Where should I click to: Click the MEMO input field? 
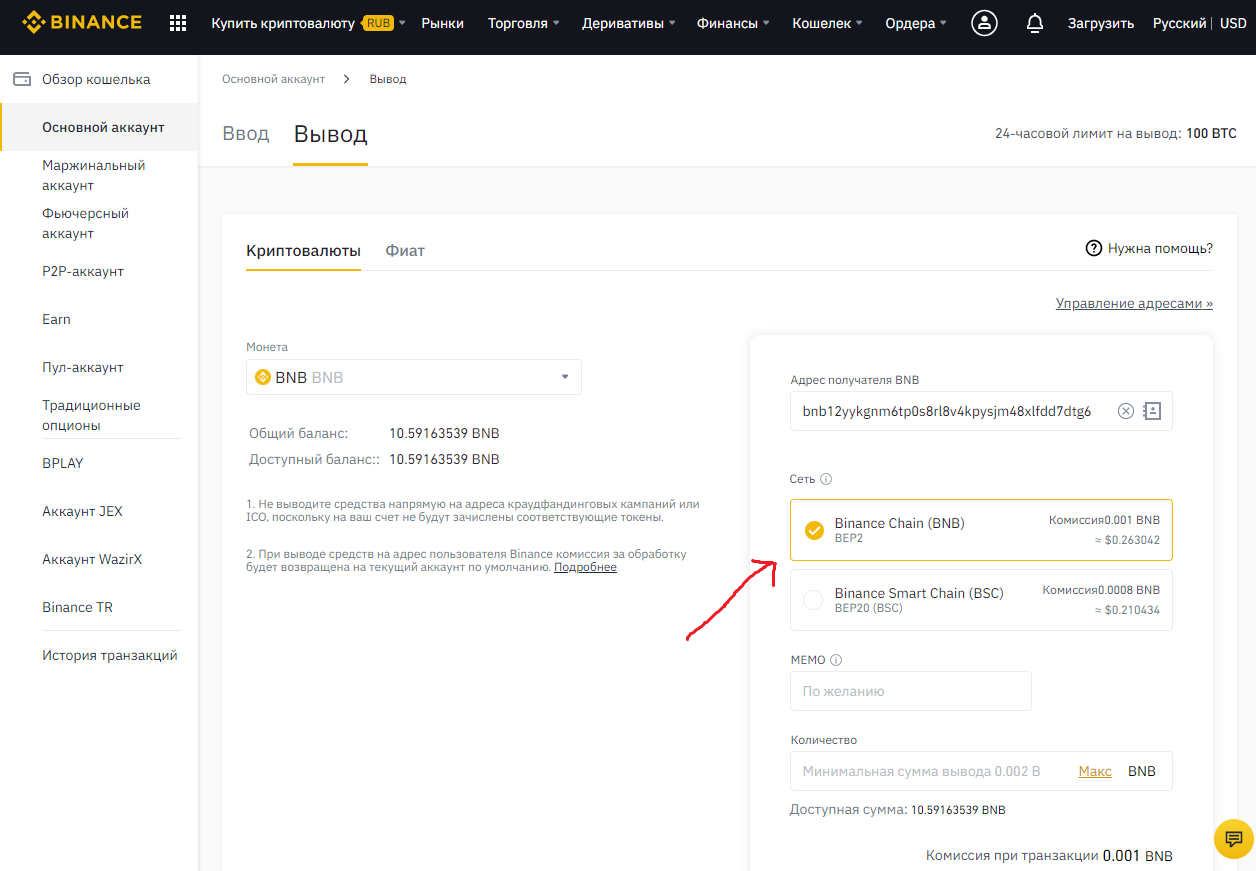tap(910, 691)
